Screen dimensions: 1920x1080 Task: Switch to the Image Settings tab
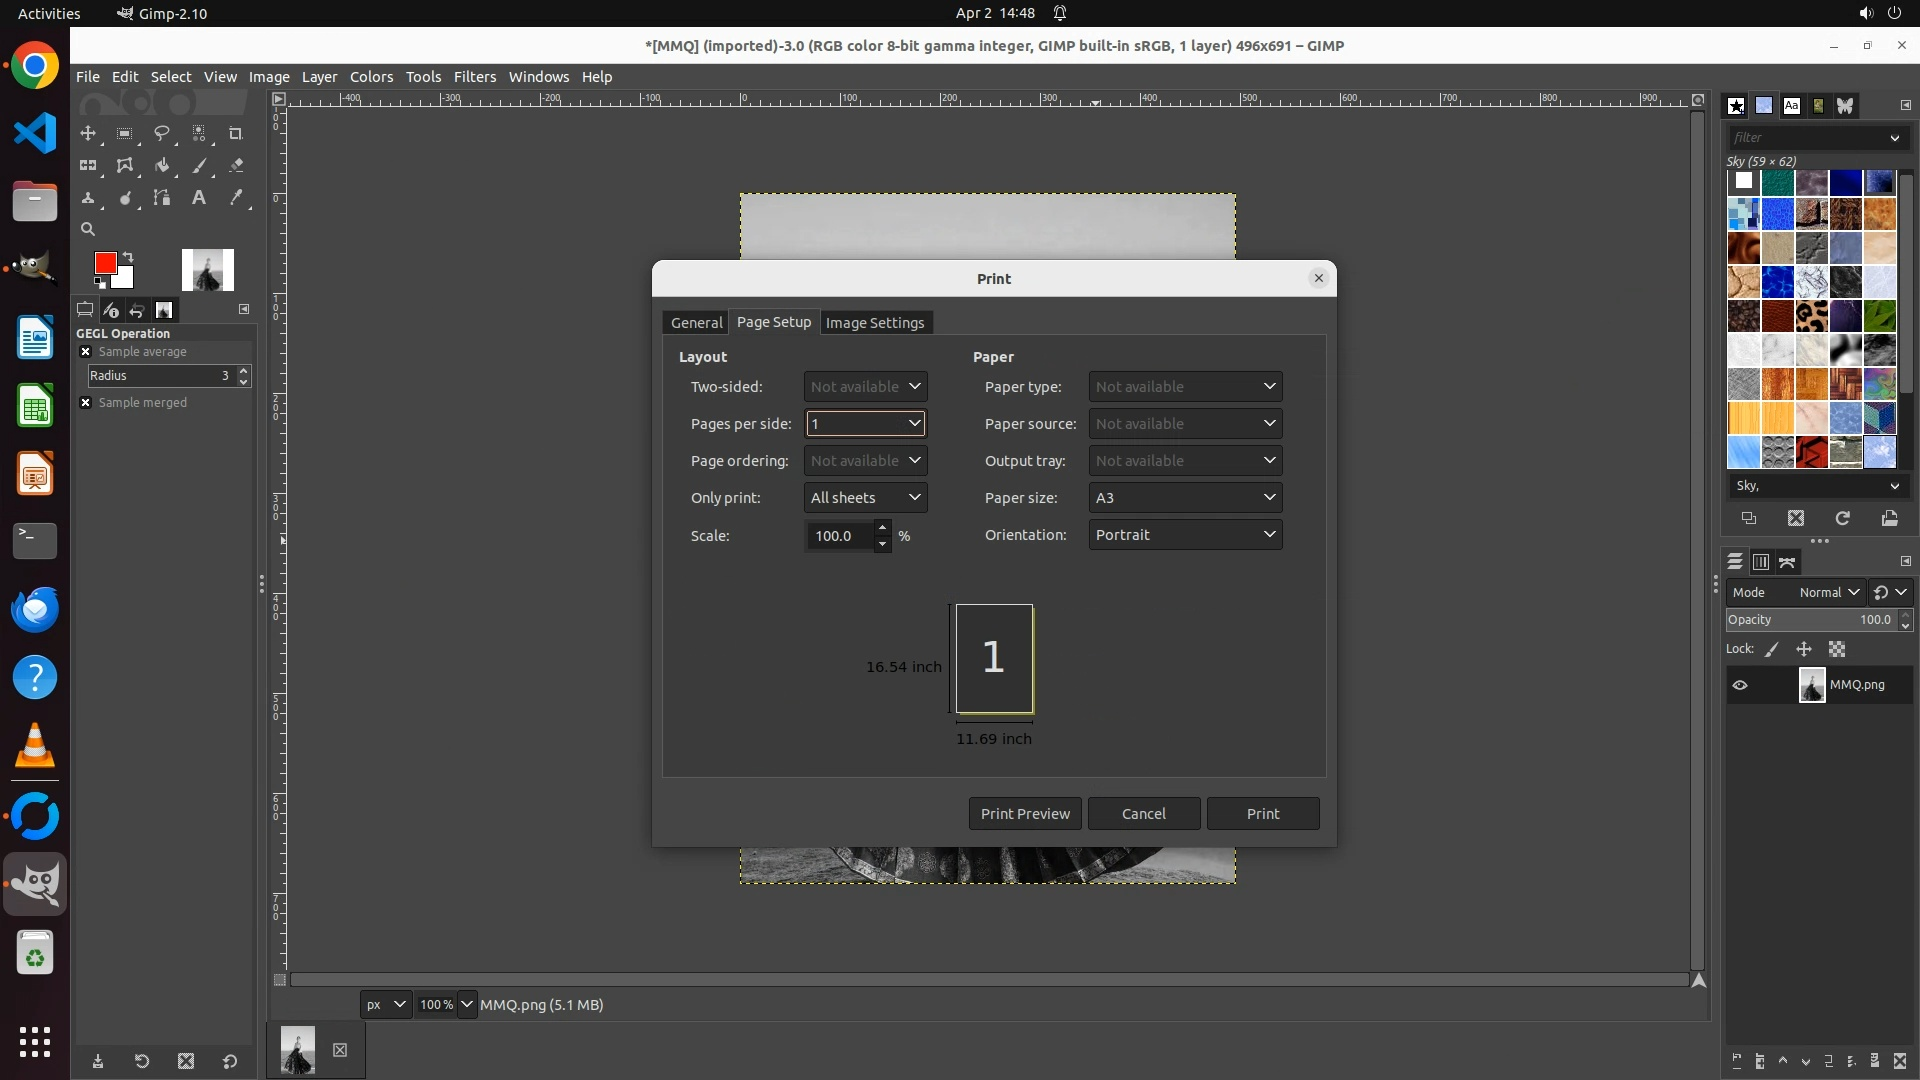pos(874,323)
